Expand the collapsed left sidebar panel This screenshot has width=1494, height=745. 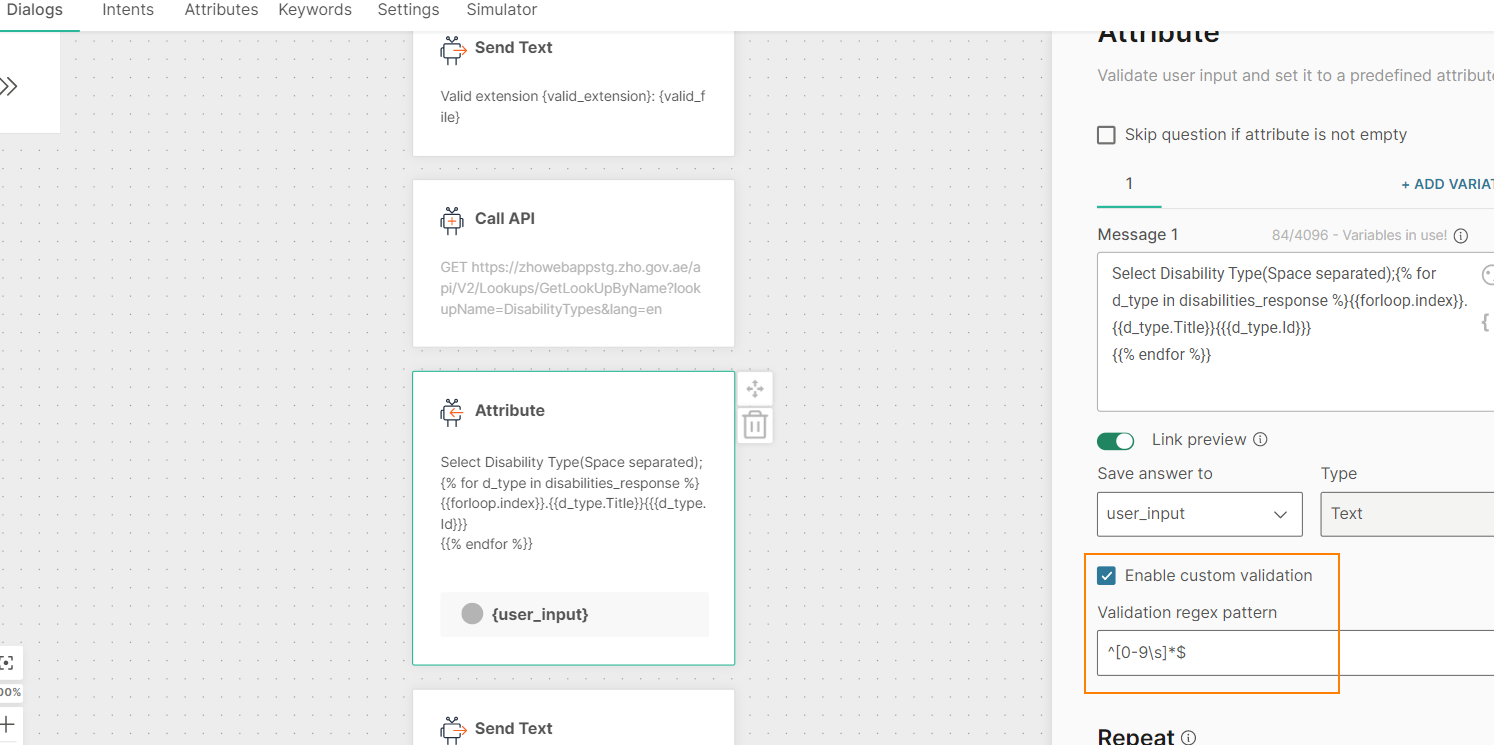[9, 87]
